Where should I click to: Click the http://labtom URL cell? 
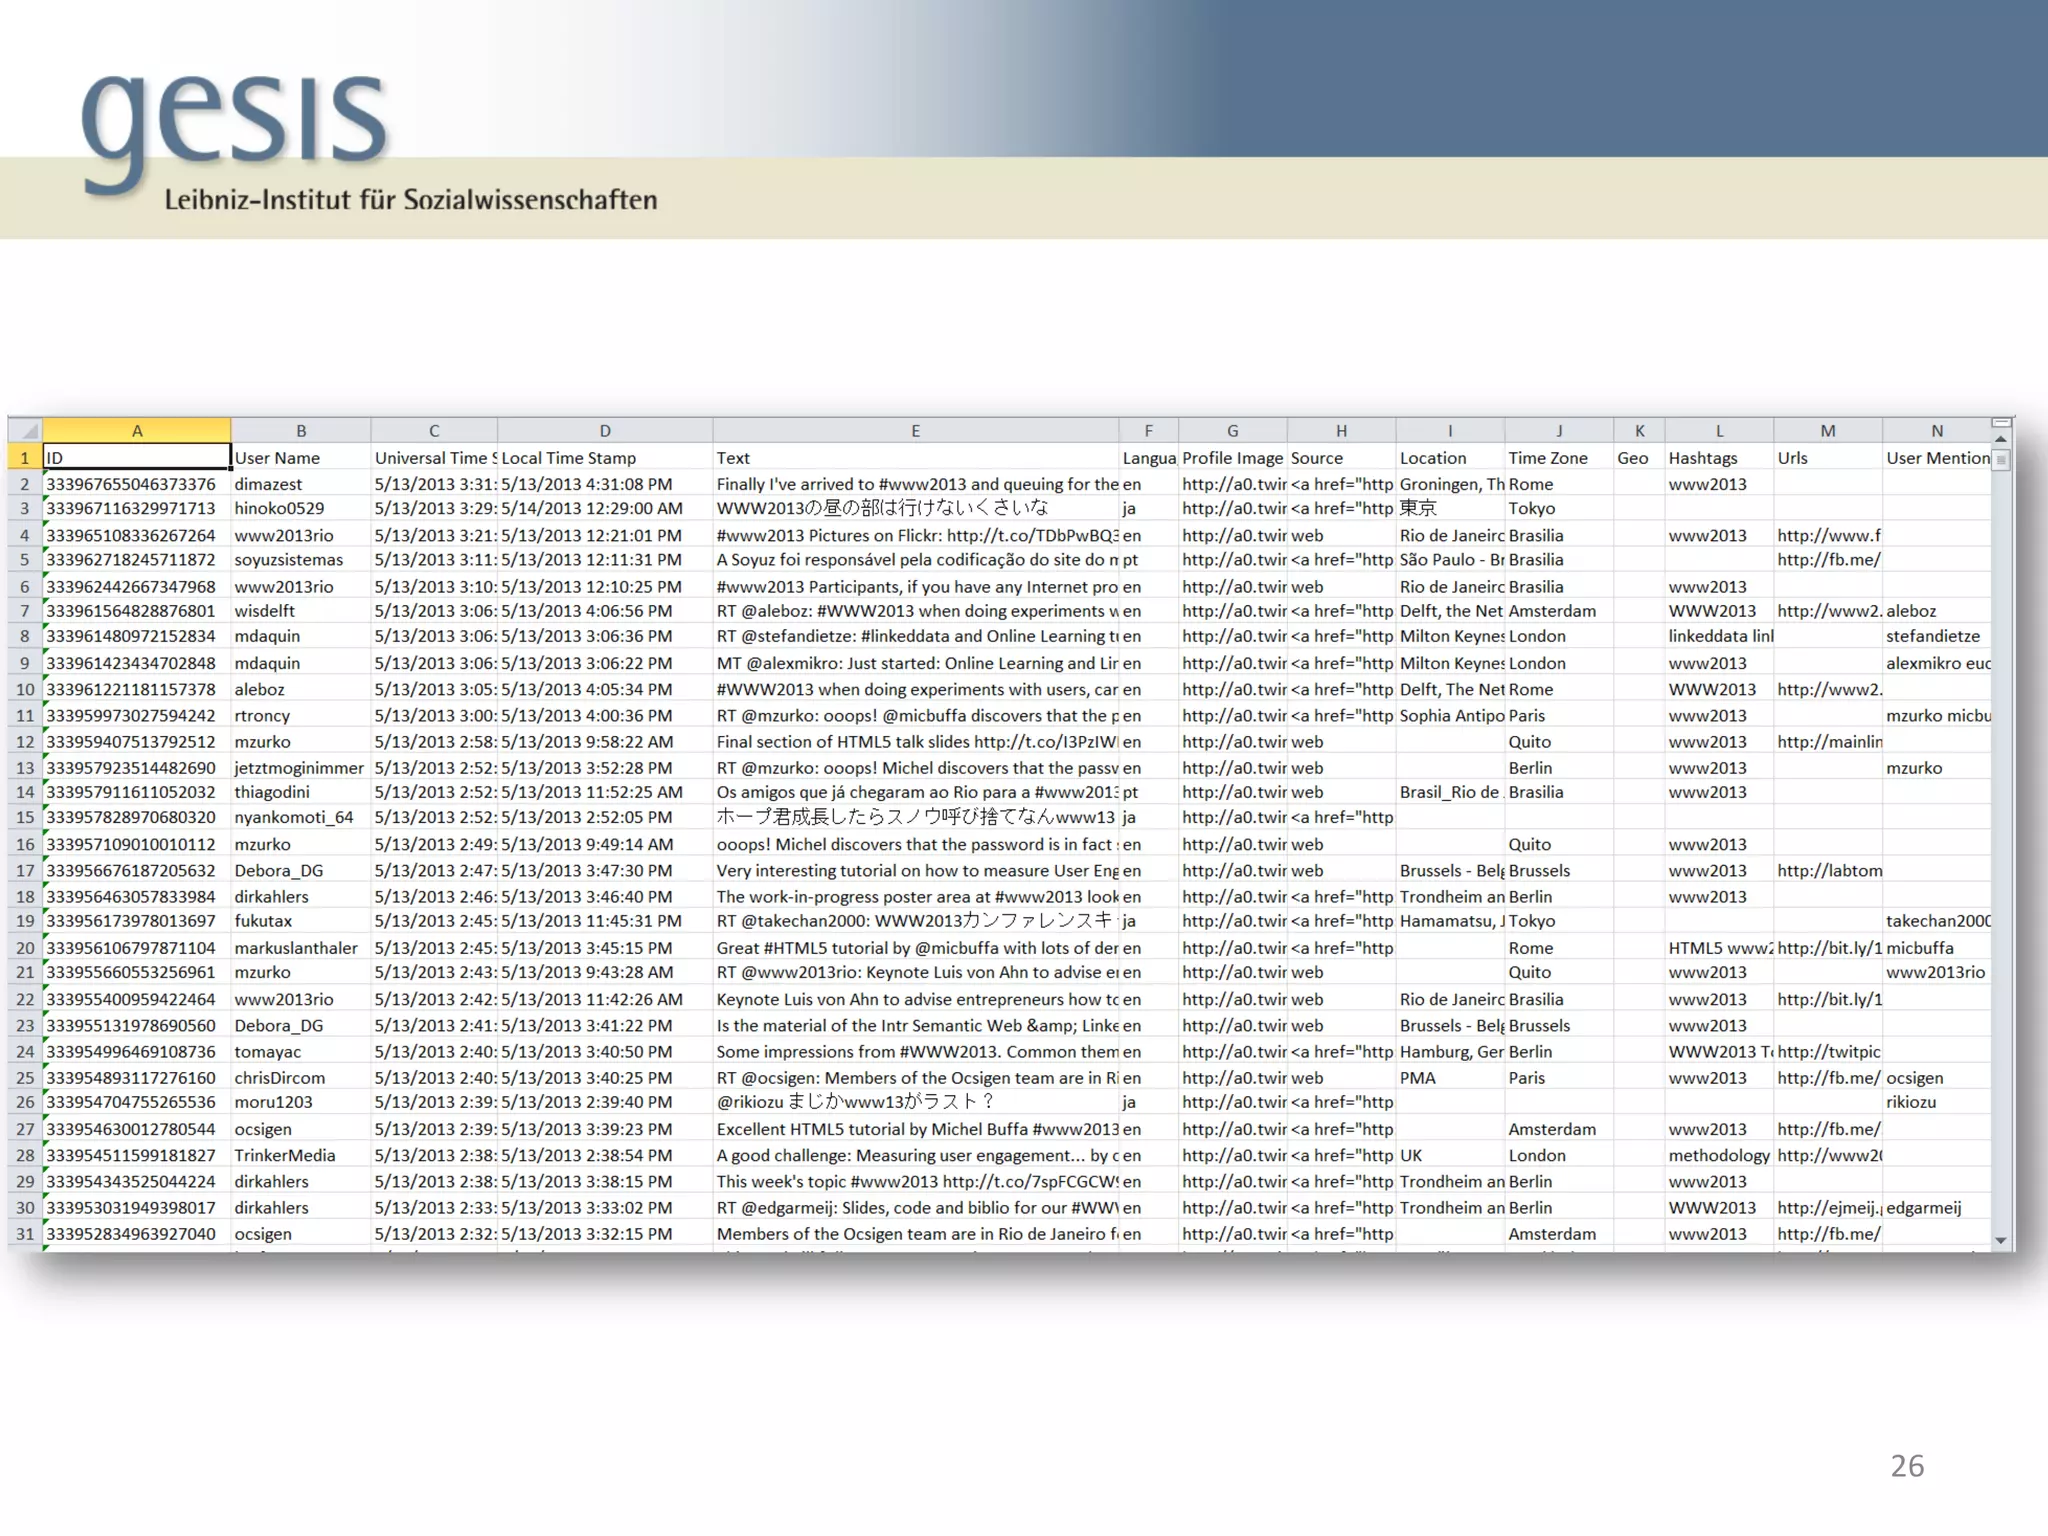(1828, 871)
